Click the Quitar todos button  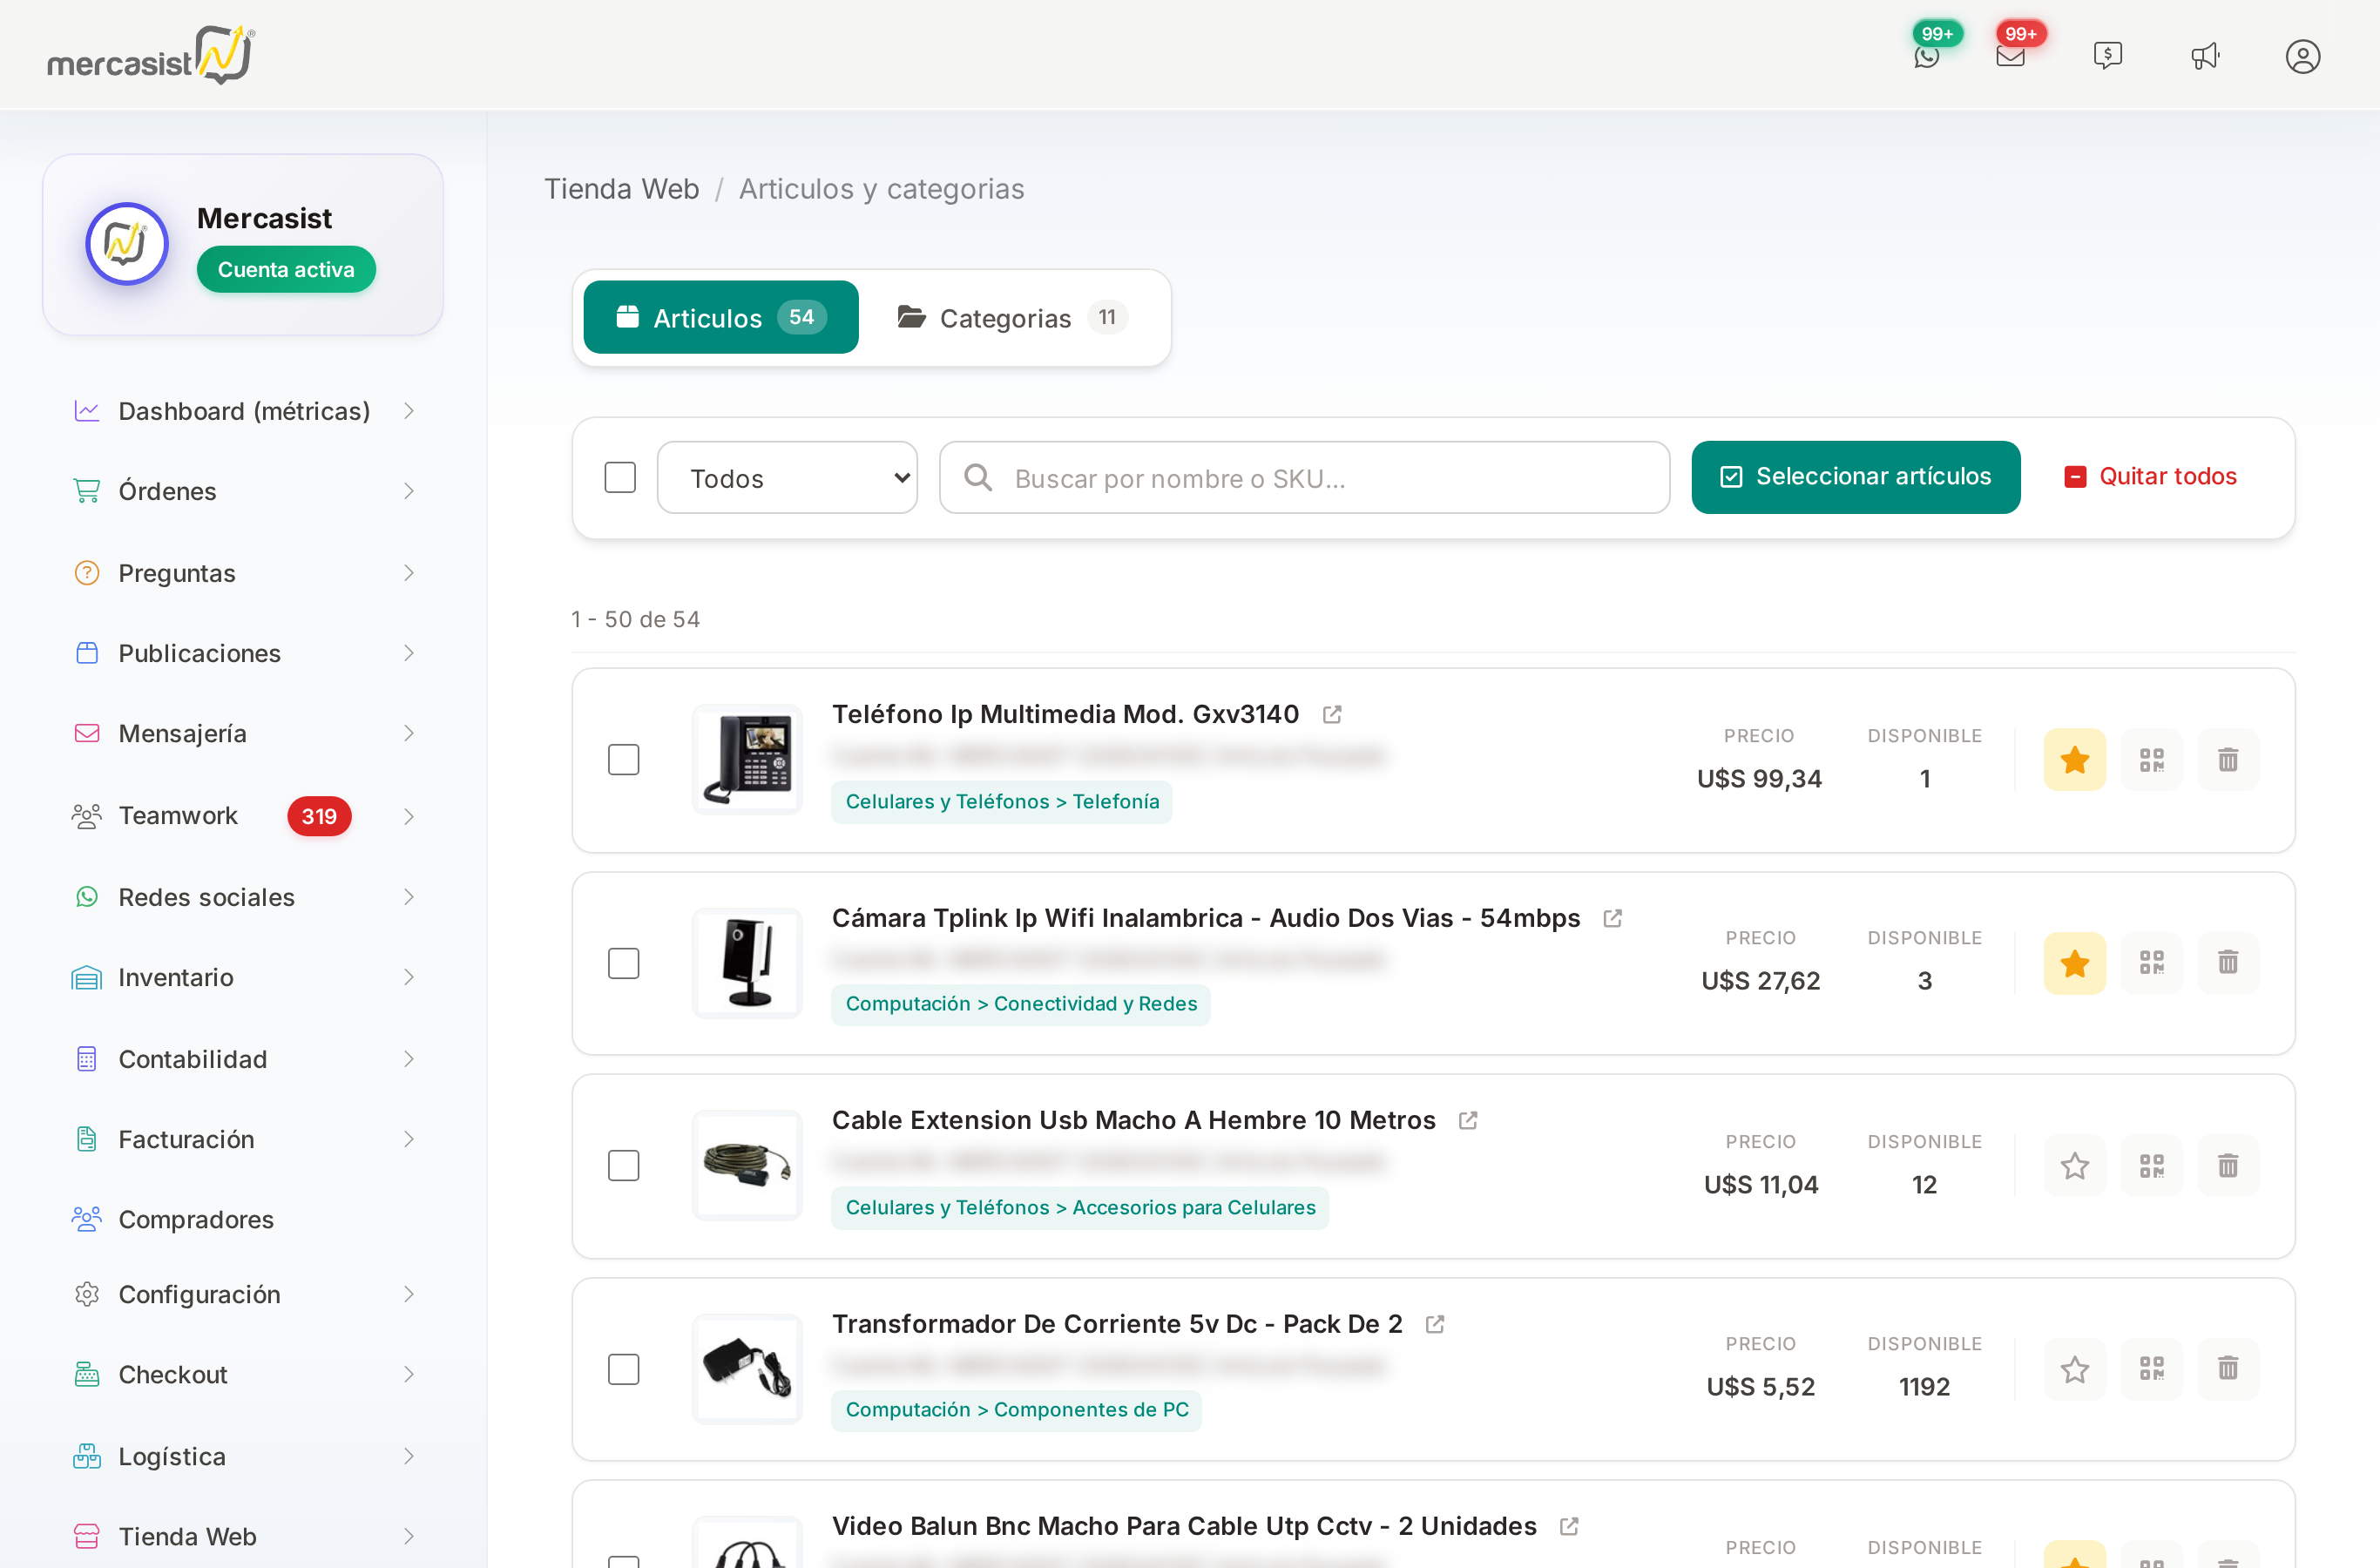tap(2151, 477)
